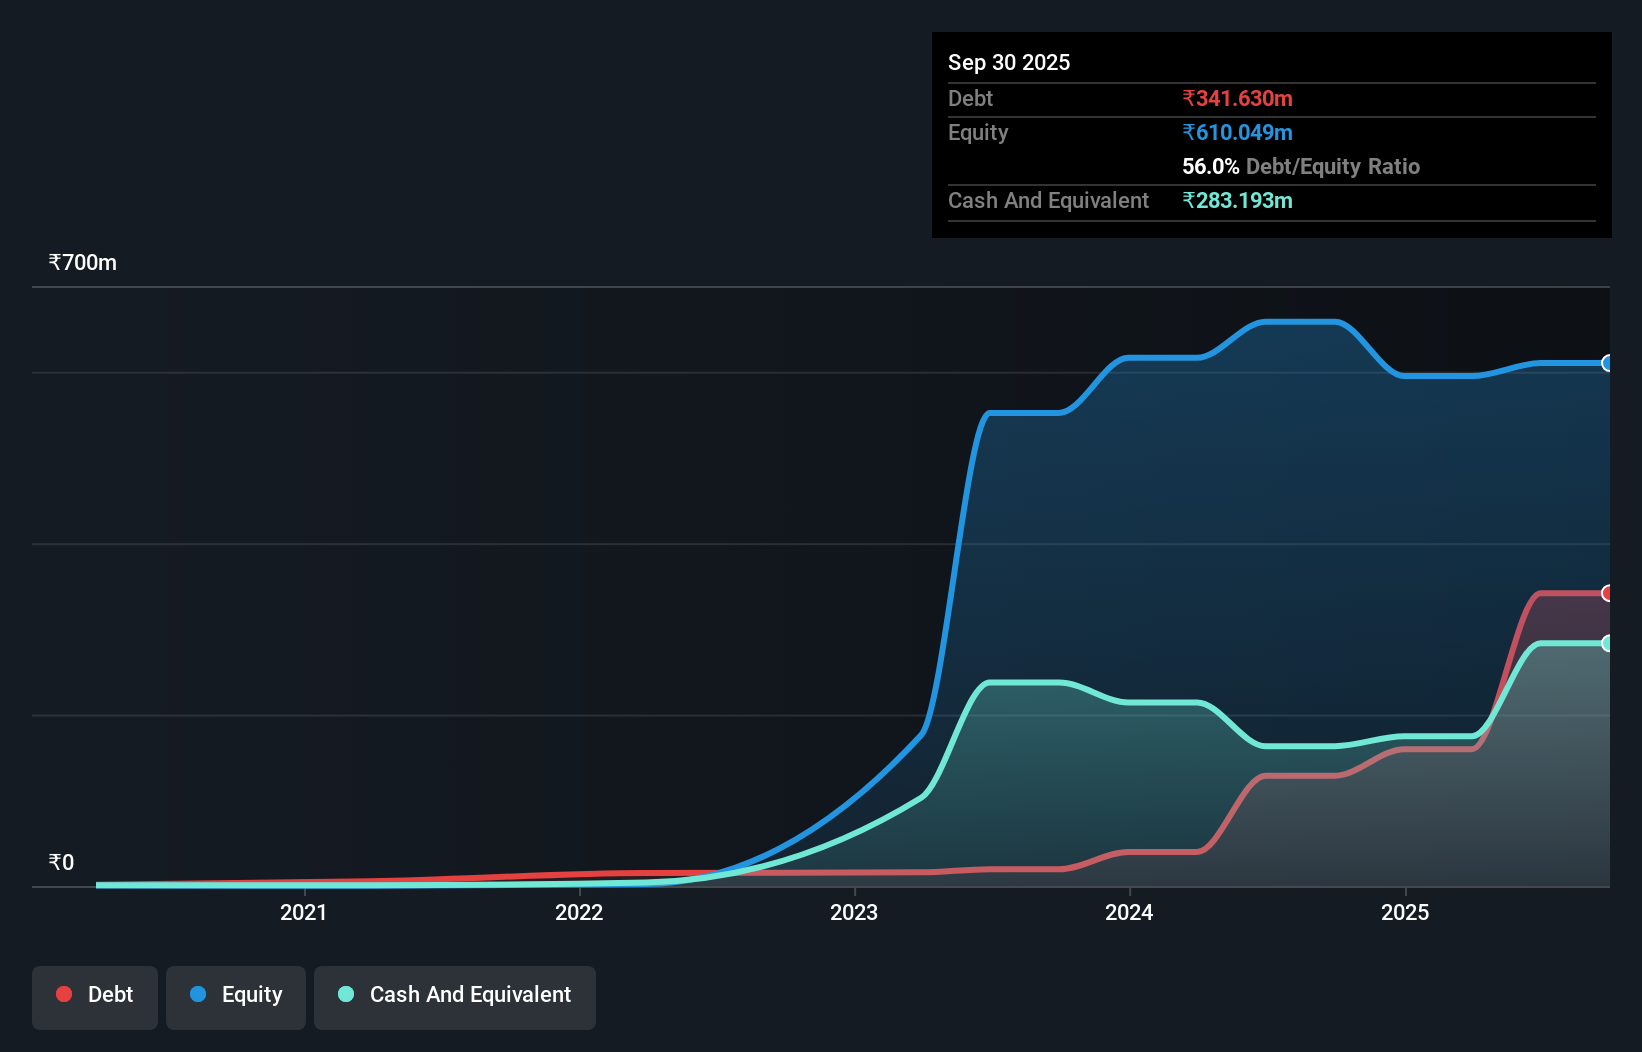1642x1052 pixels.
Task: Toggle the Equity series legend button
Action: point(236,997)
